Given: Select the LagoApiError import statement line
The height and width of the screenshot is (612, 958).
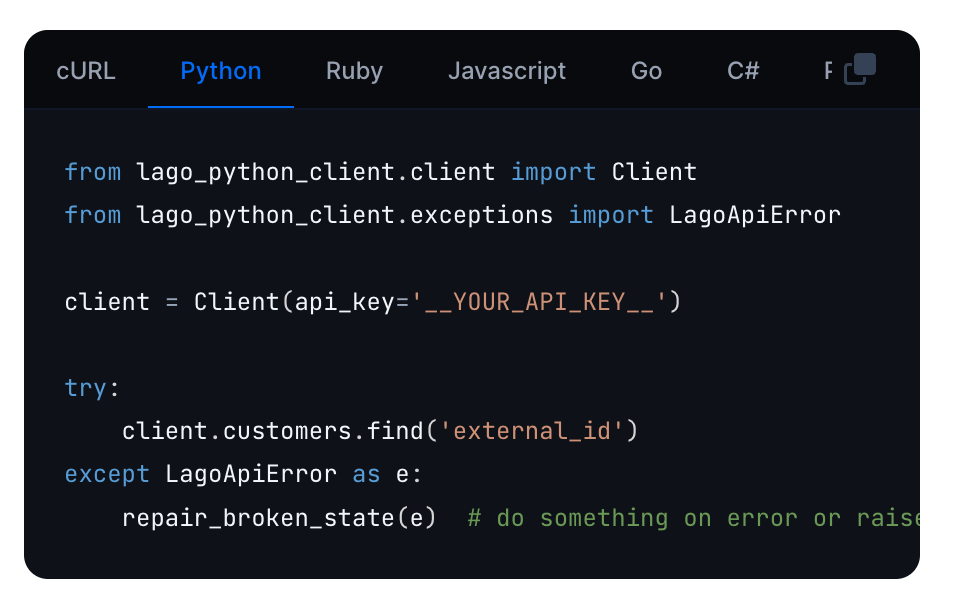Looking at the screenshot, I should tap(450, 214).
